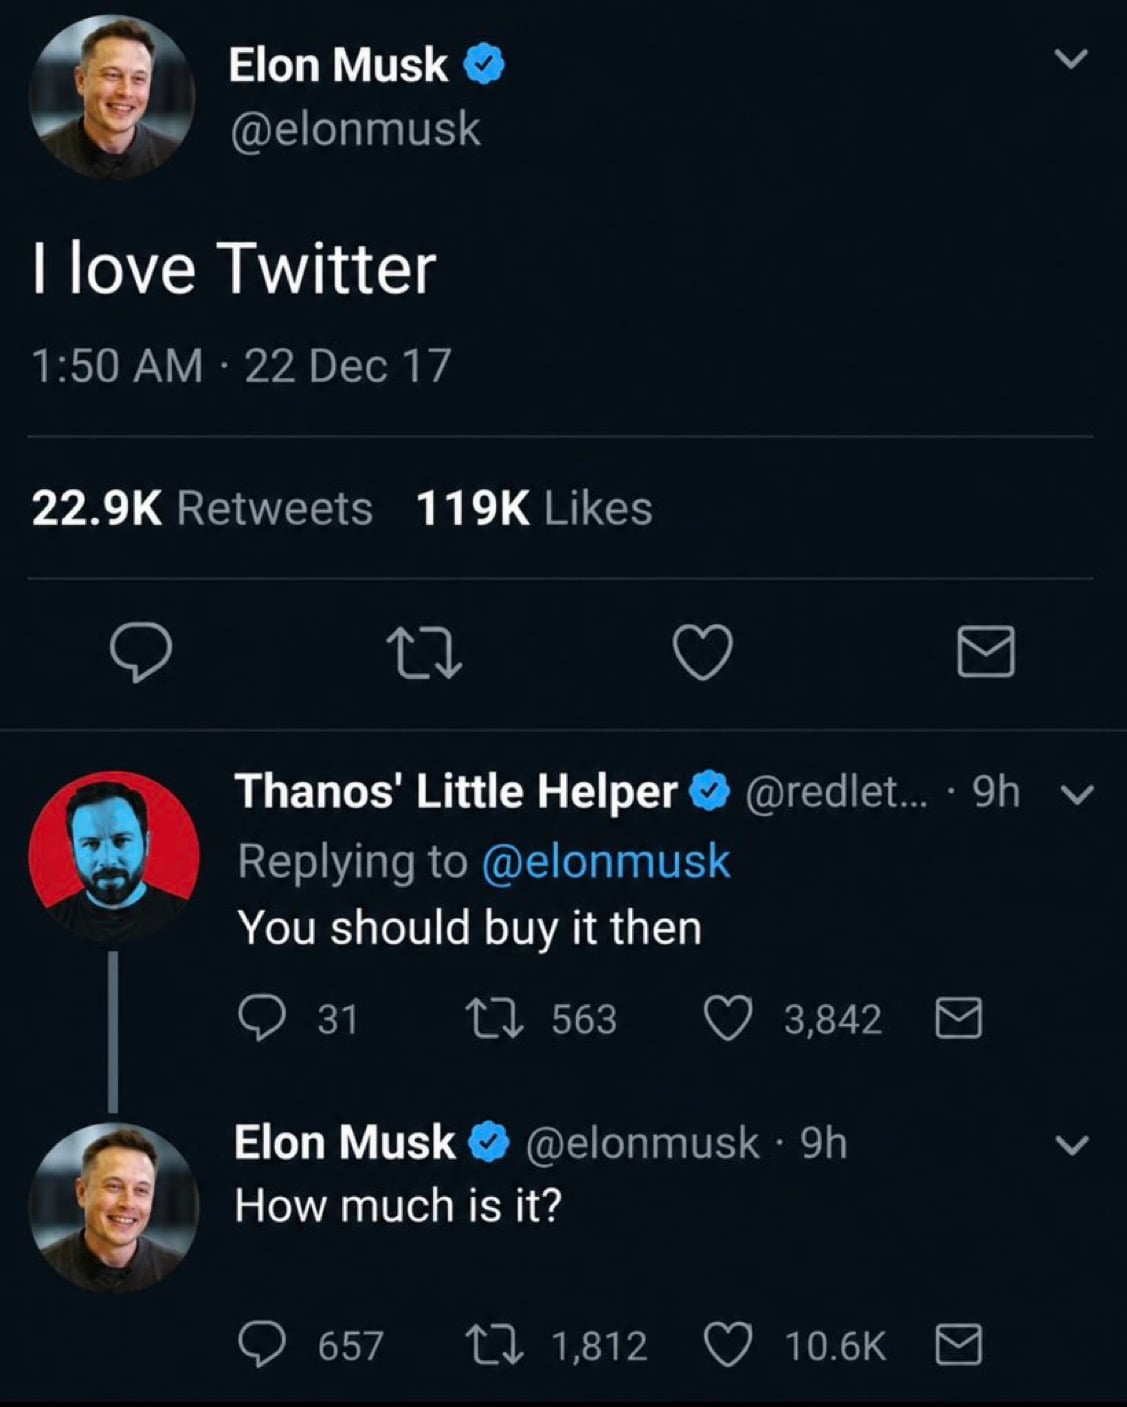
Task: Retweet the "You should buy it then" reply
Action: 494,1019
